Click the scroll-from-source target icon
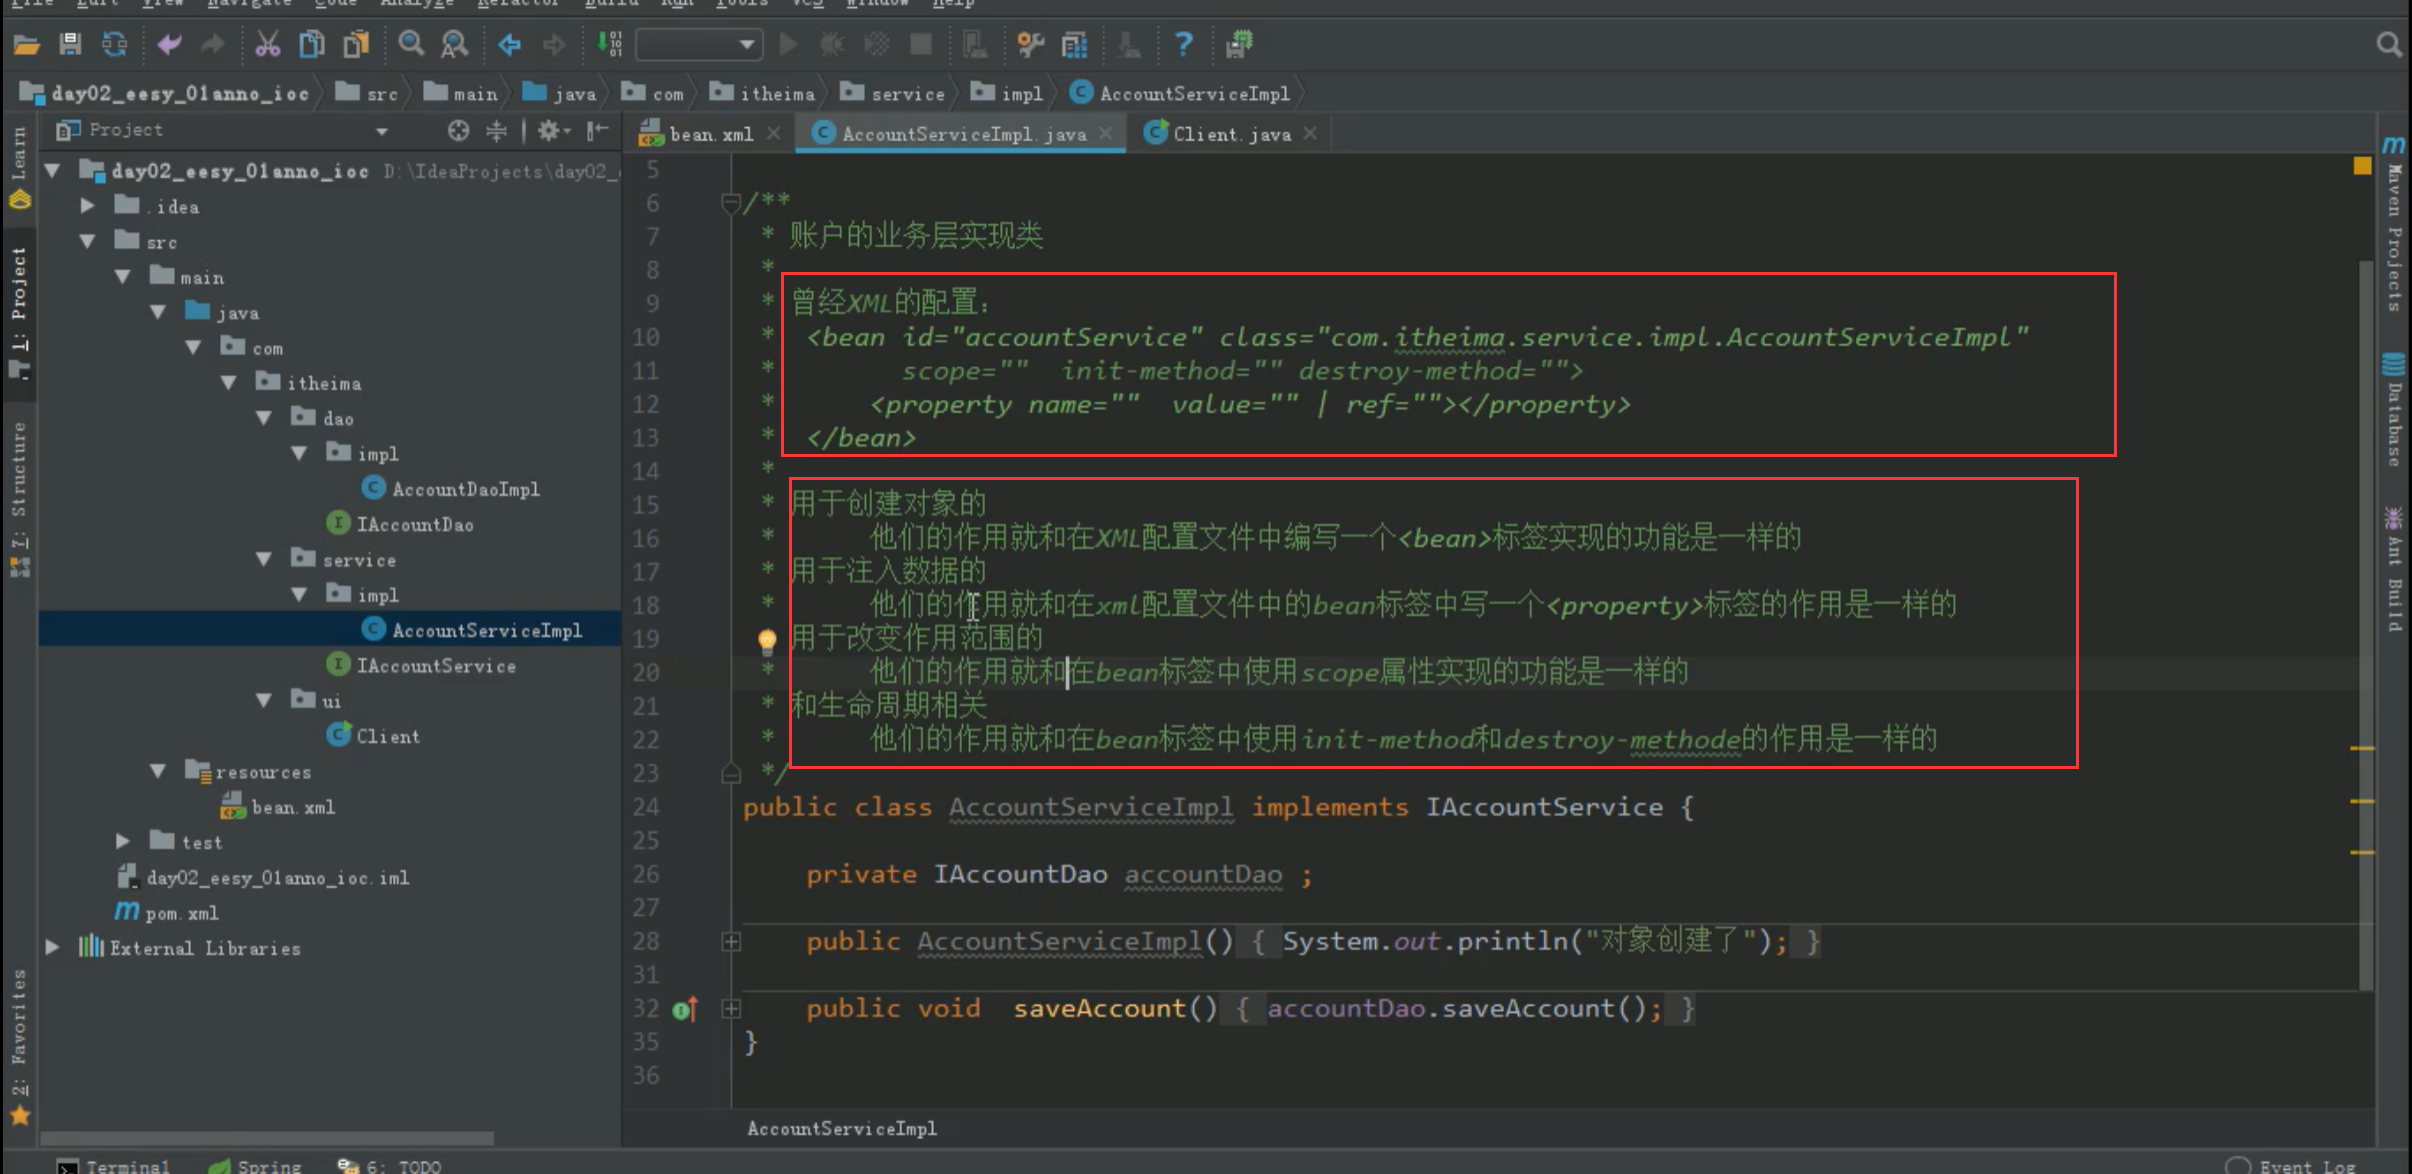The width and height of the screenshot is (2412, 1174). click(458, 131)
